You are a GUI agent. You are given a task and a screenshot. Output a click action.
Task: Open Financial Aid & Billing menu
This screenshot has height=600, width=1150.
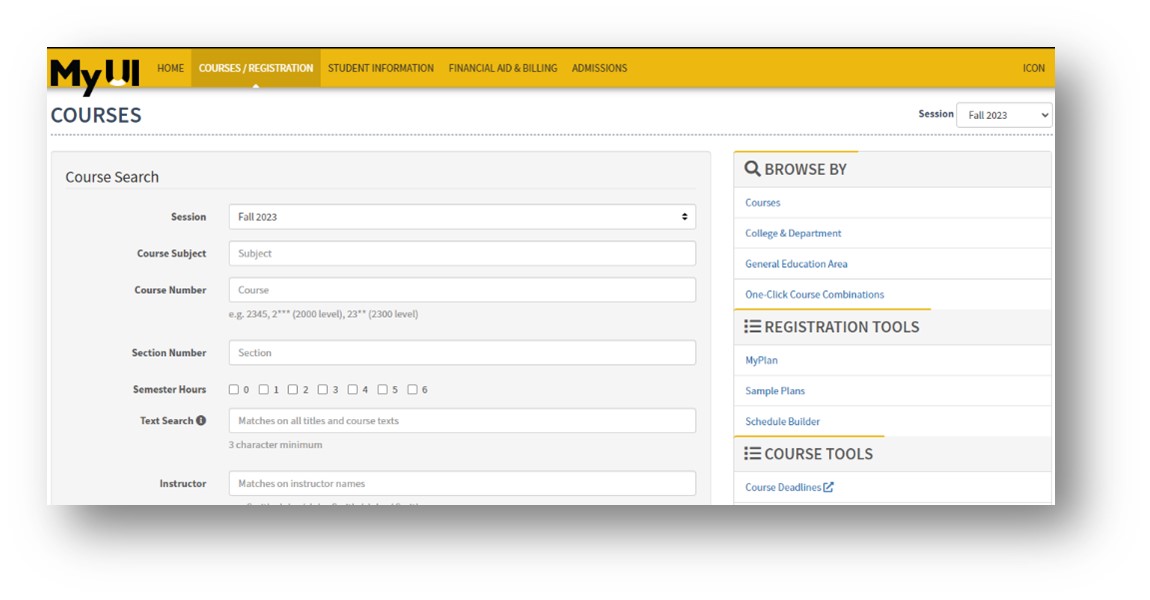pos(503,68)
